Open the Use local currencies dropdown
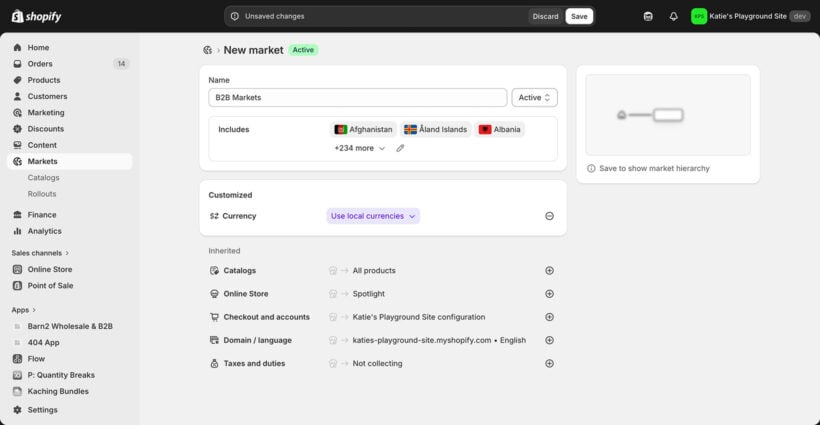The width and height of the screenshot is (820, 425). pos(373,216)
